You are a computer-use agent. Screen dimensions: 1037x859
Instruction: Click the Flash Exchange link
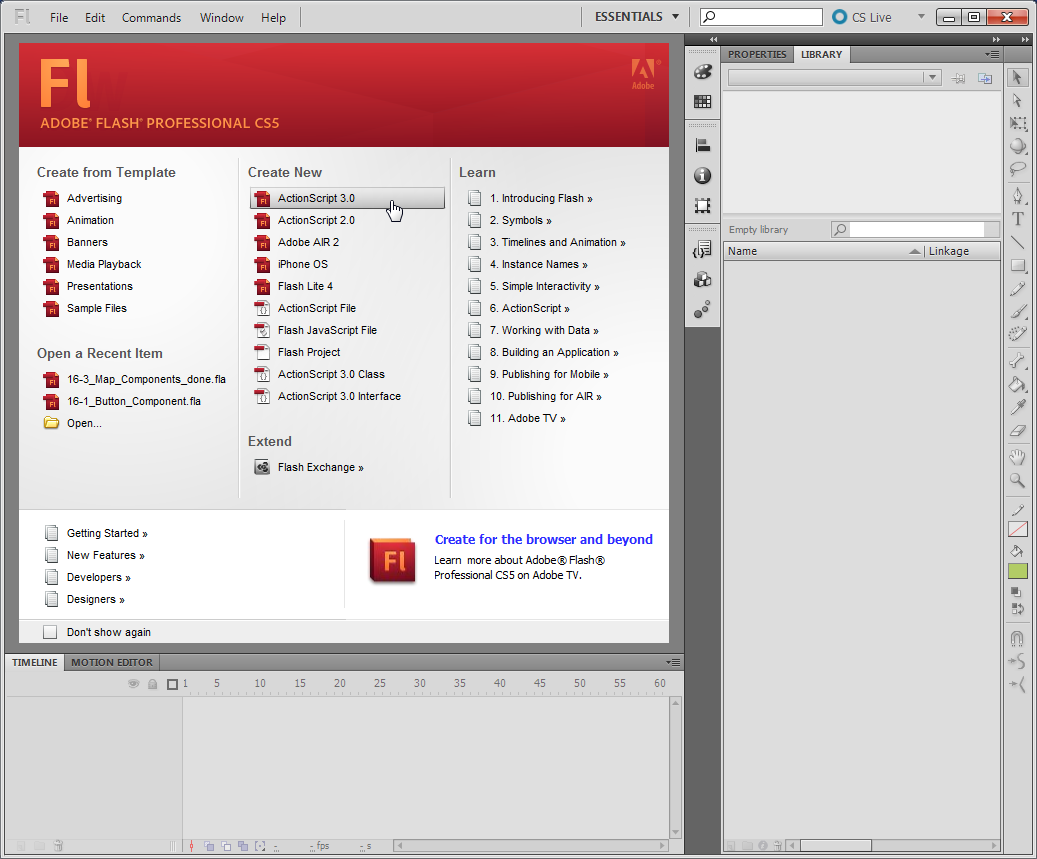tap(320, 468)
